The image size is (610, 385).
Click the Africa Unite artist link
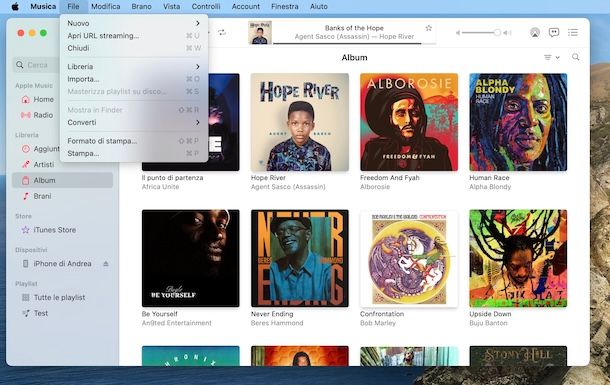click(160, 187)
